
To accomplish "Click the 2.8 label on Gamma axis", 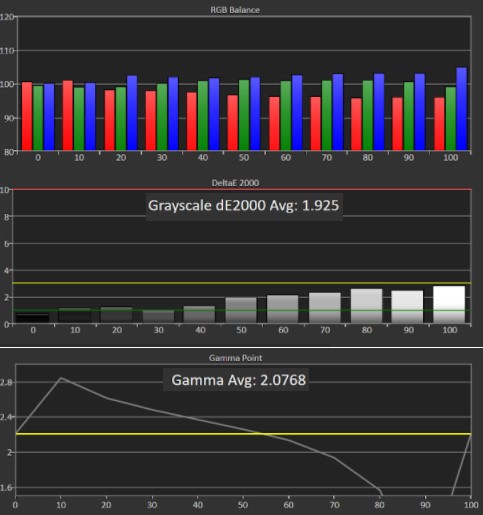I will [6, 382].
